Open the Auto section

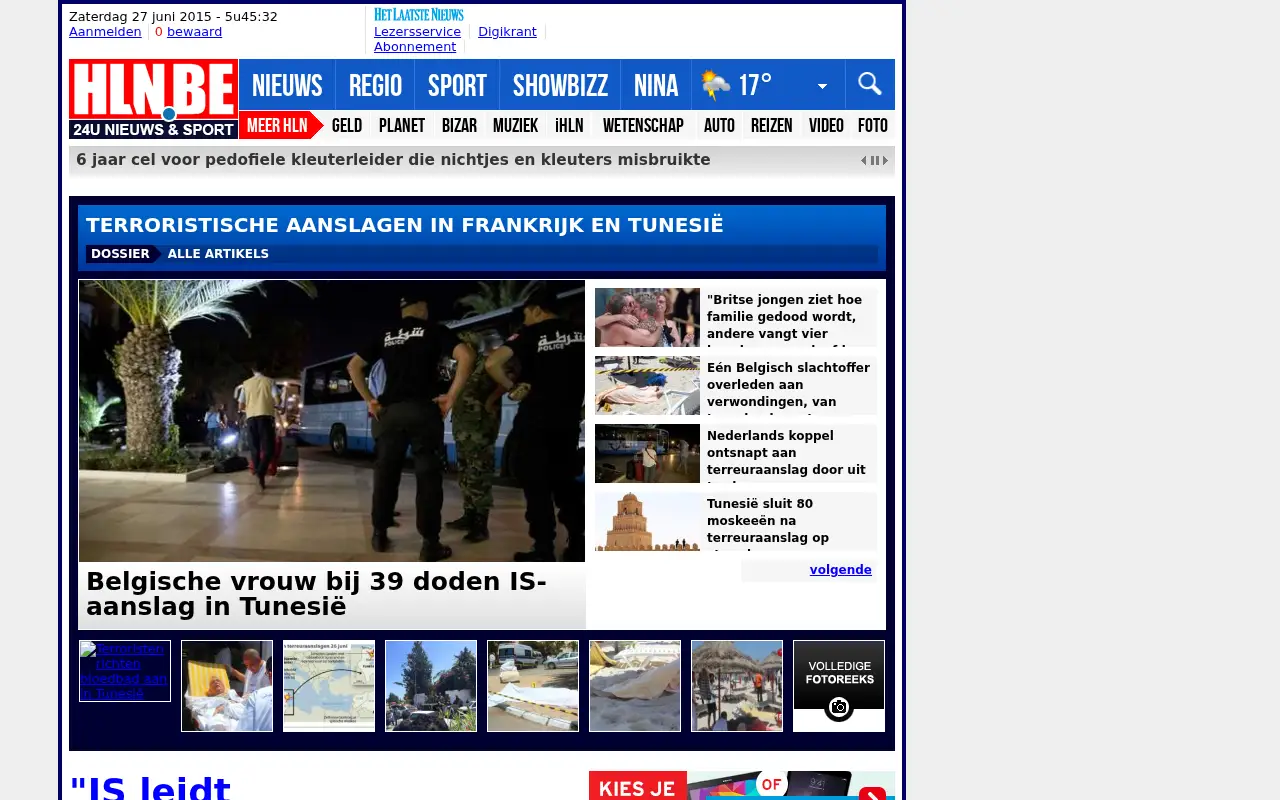point(719,125)
